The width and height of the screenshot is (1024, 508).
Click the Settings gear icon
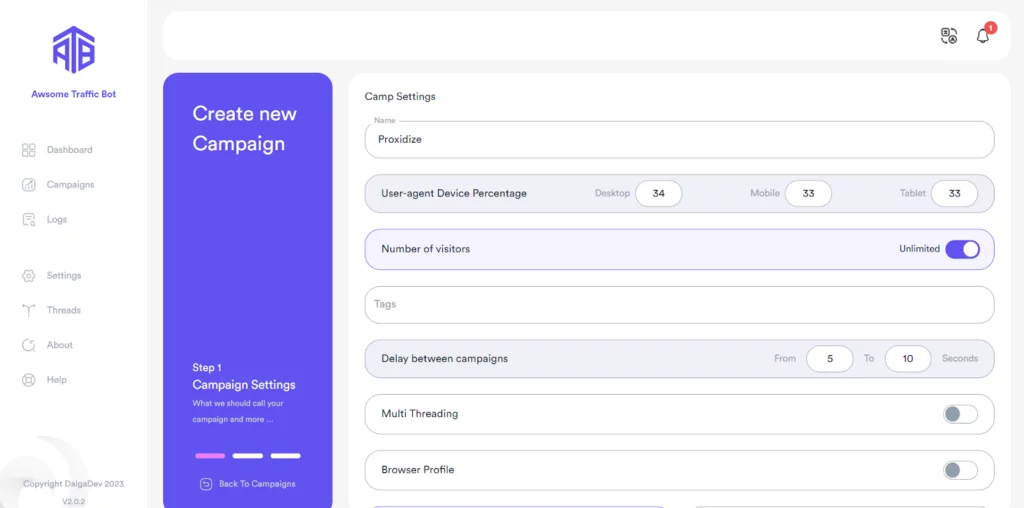[x=29, y=276]
